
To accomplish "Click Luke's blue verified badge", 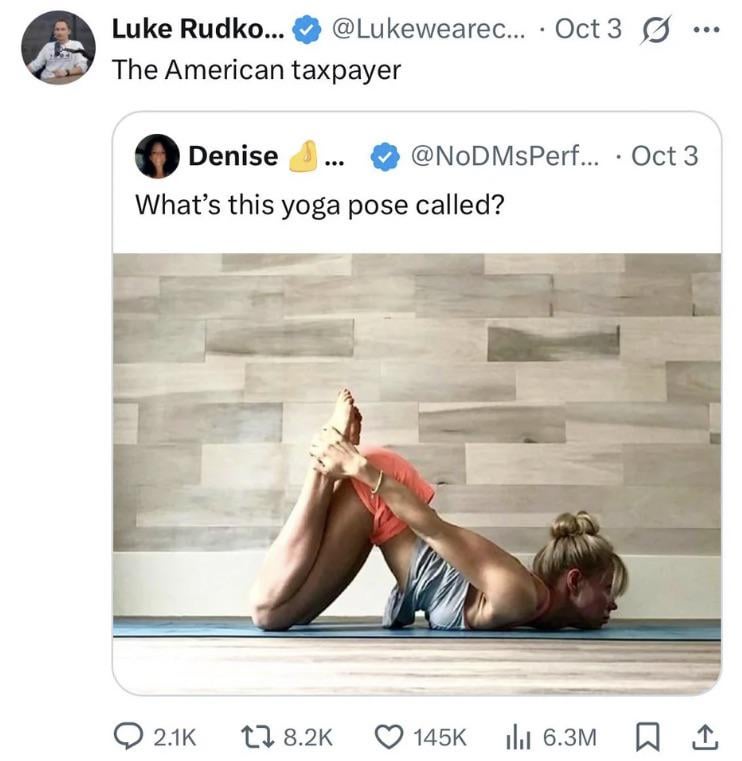I will (x=307, y=30).
